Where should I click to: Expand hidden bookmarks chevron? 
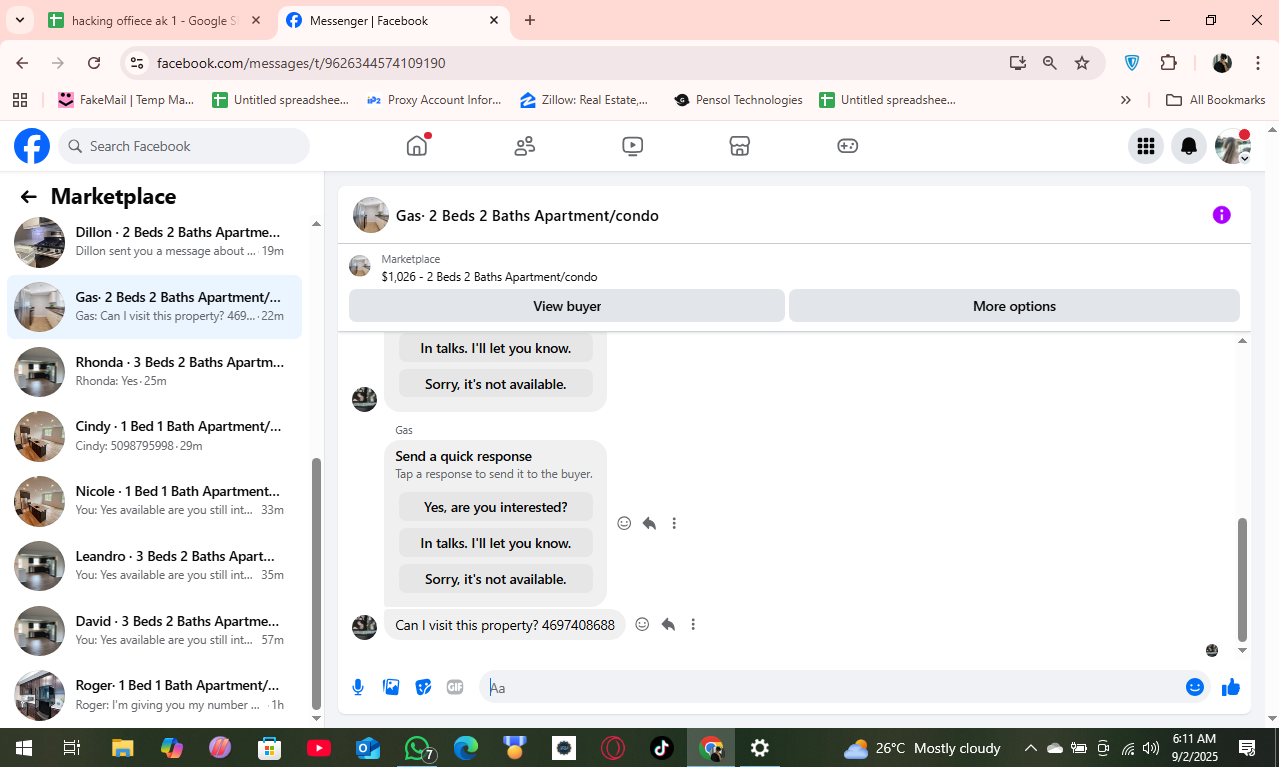click(1126, 100)
